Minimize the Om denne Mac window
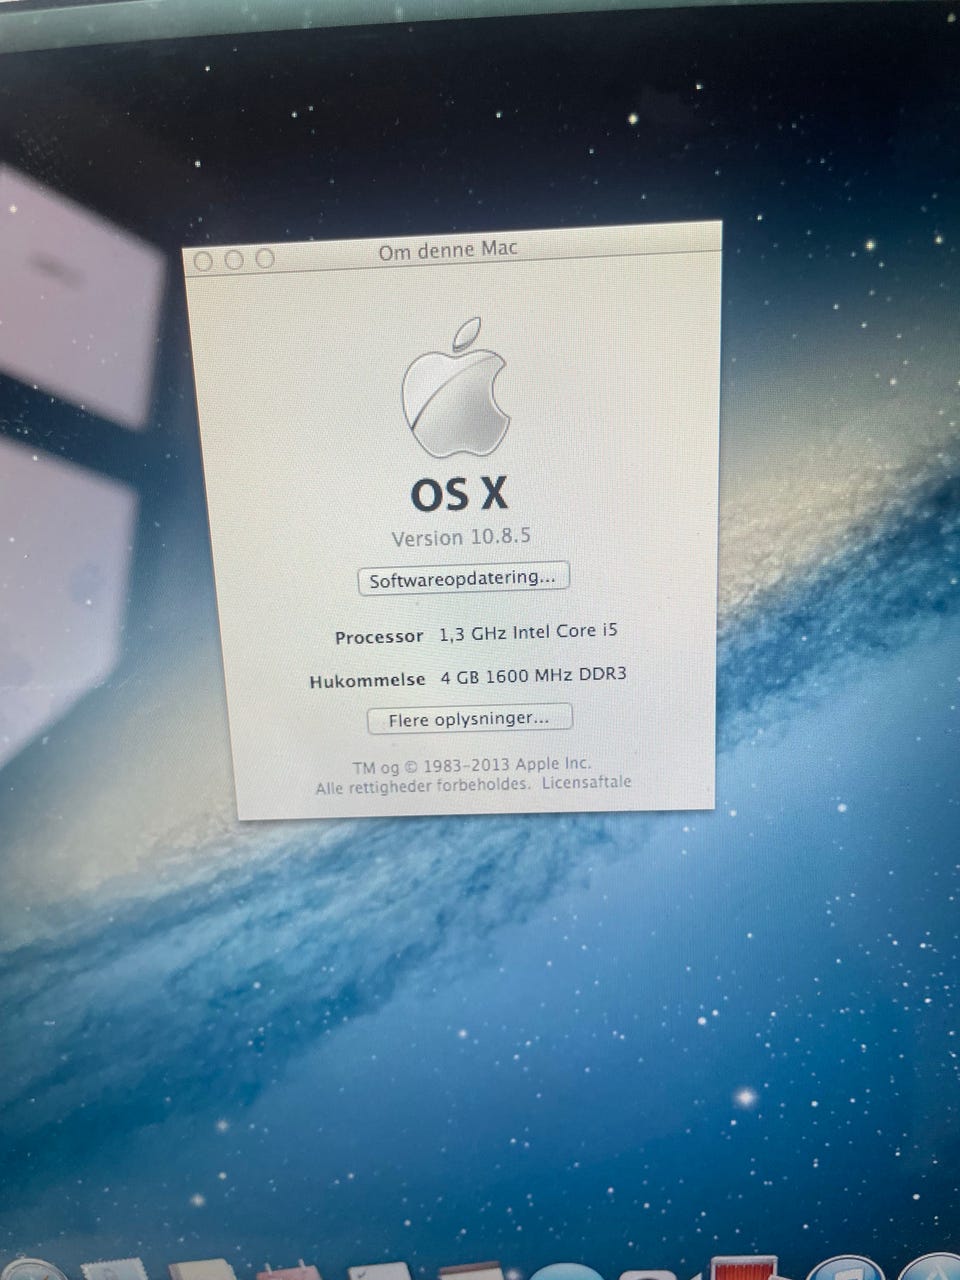 pyautogui.click(x=234, y=260)
